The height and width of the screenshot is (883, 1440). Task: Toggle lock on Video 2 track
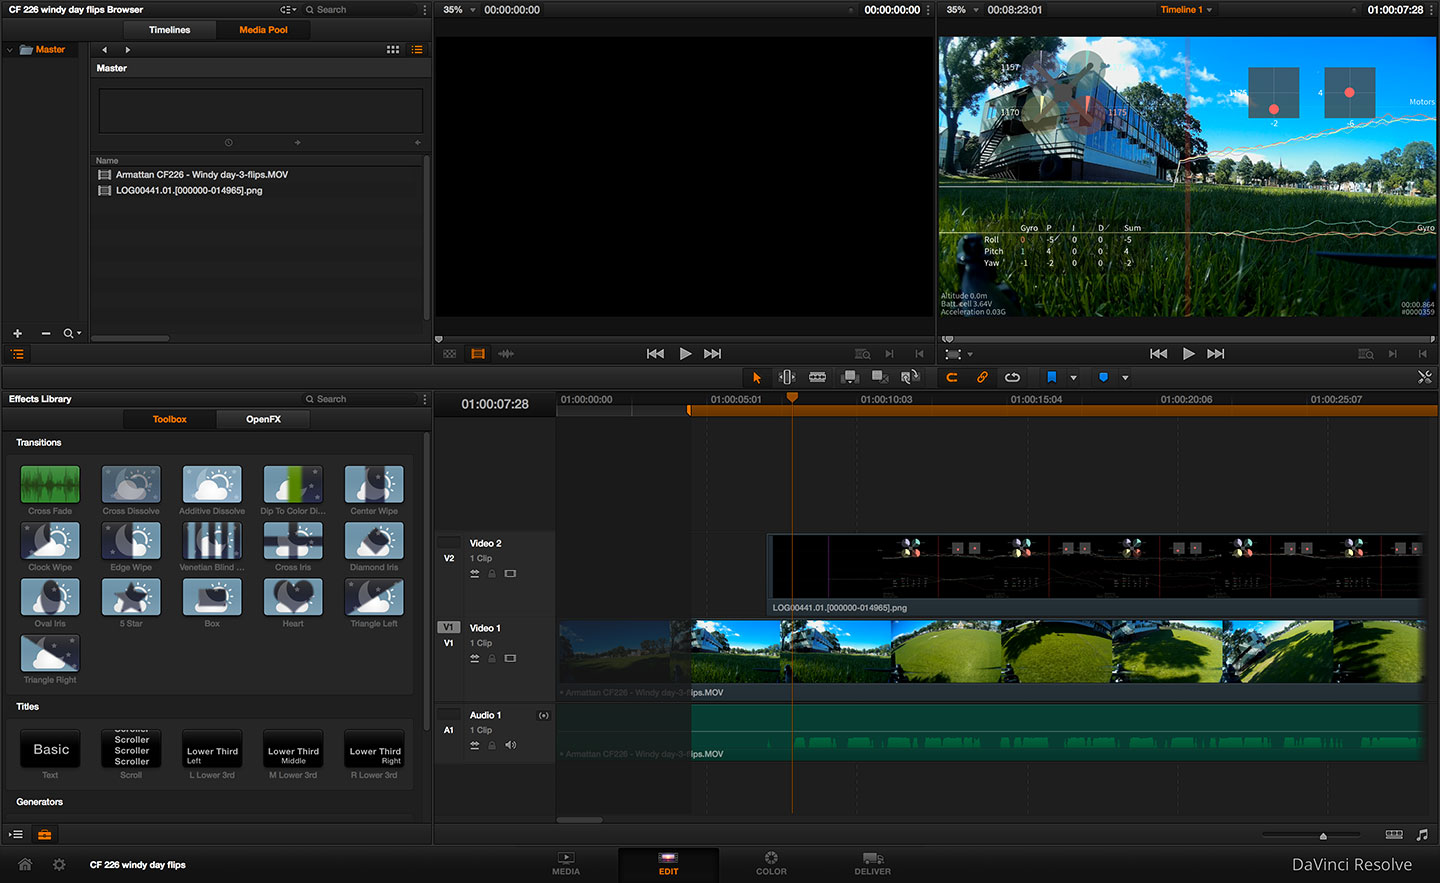tap(492, 574)
